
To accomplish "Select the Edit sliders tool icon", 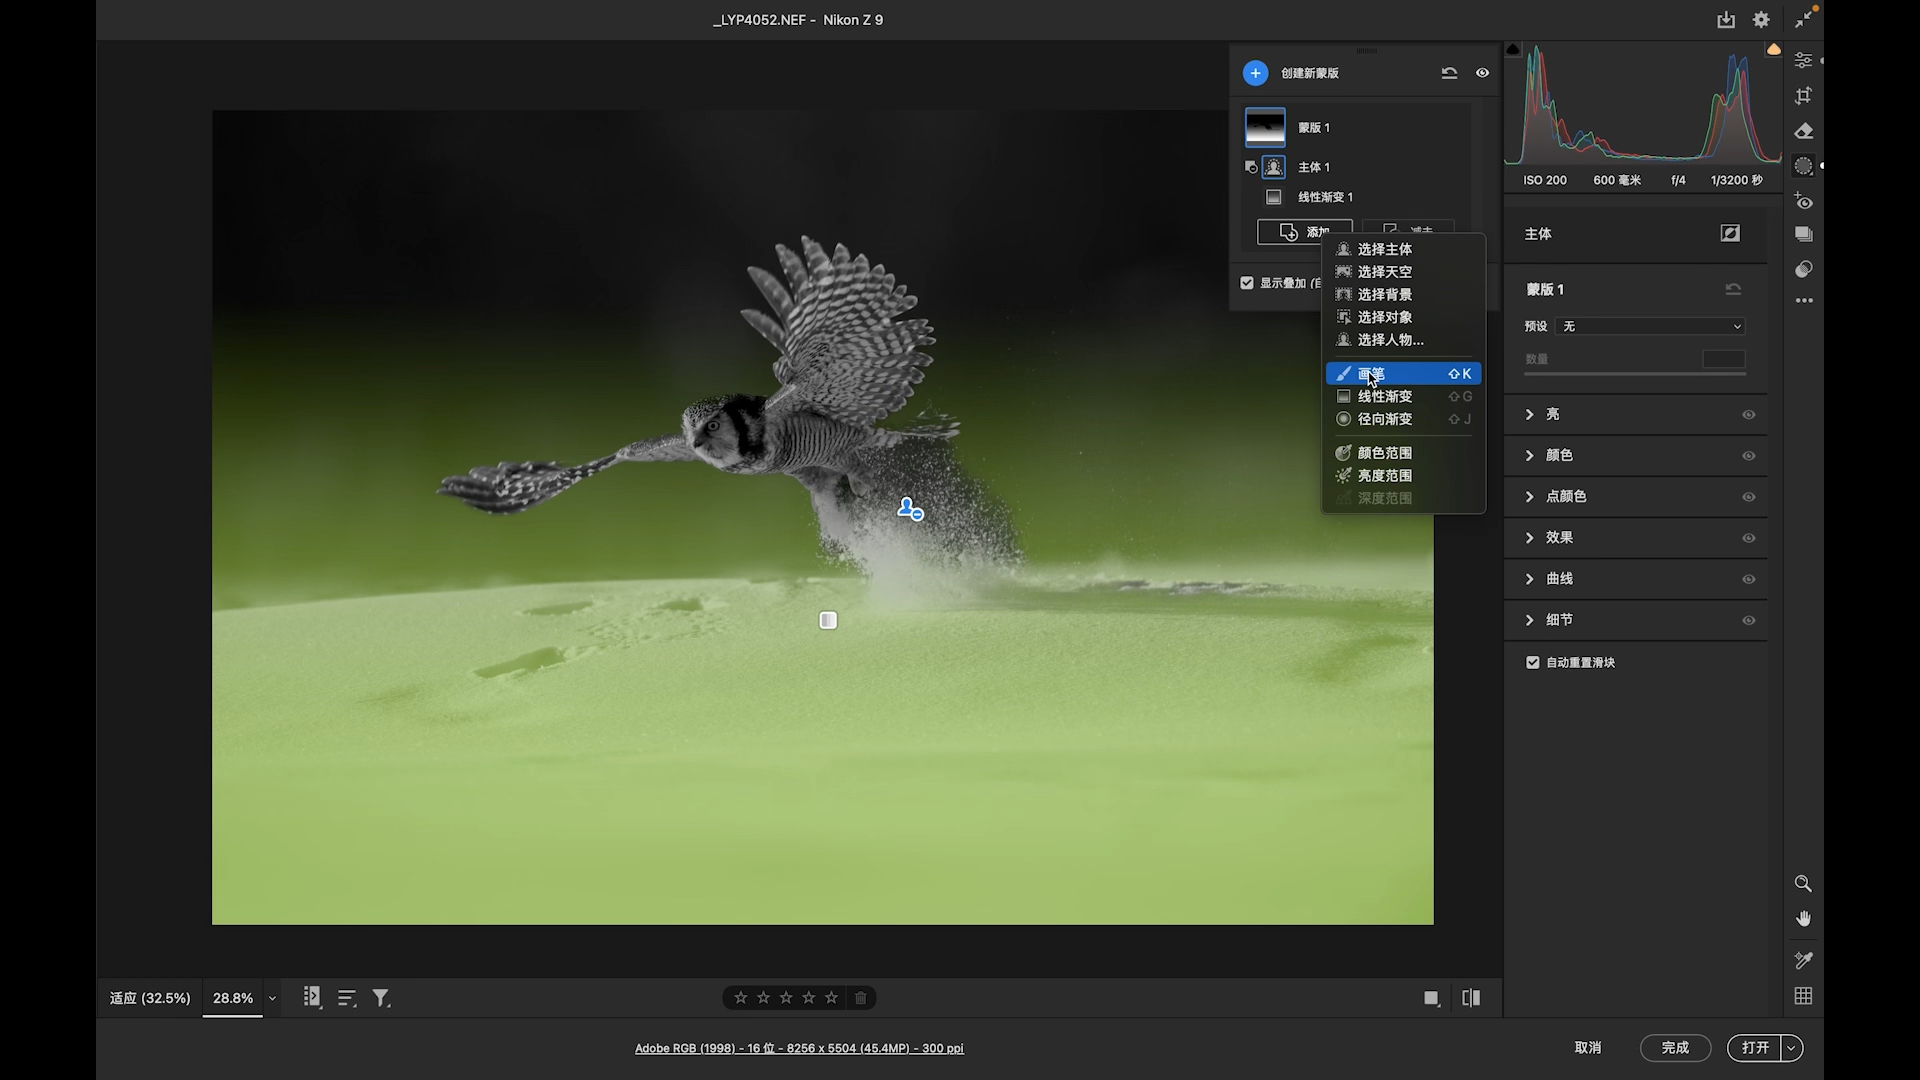I will point(1803,61).
